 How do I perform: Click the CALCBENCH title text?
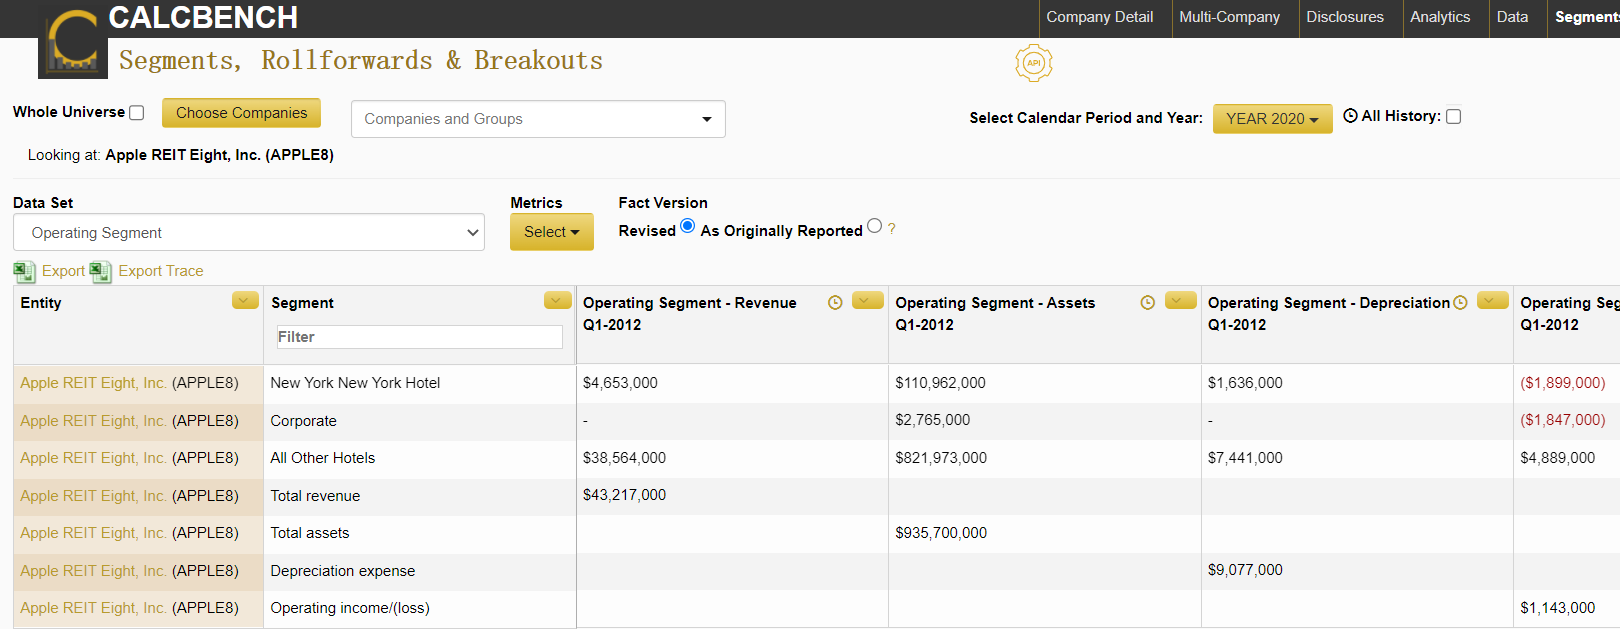[x=203, y=17]
